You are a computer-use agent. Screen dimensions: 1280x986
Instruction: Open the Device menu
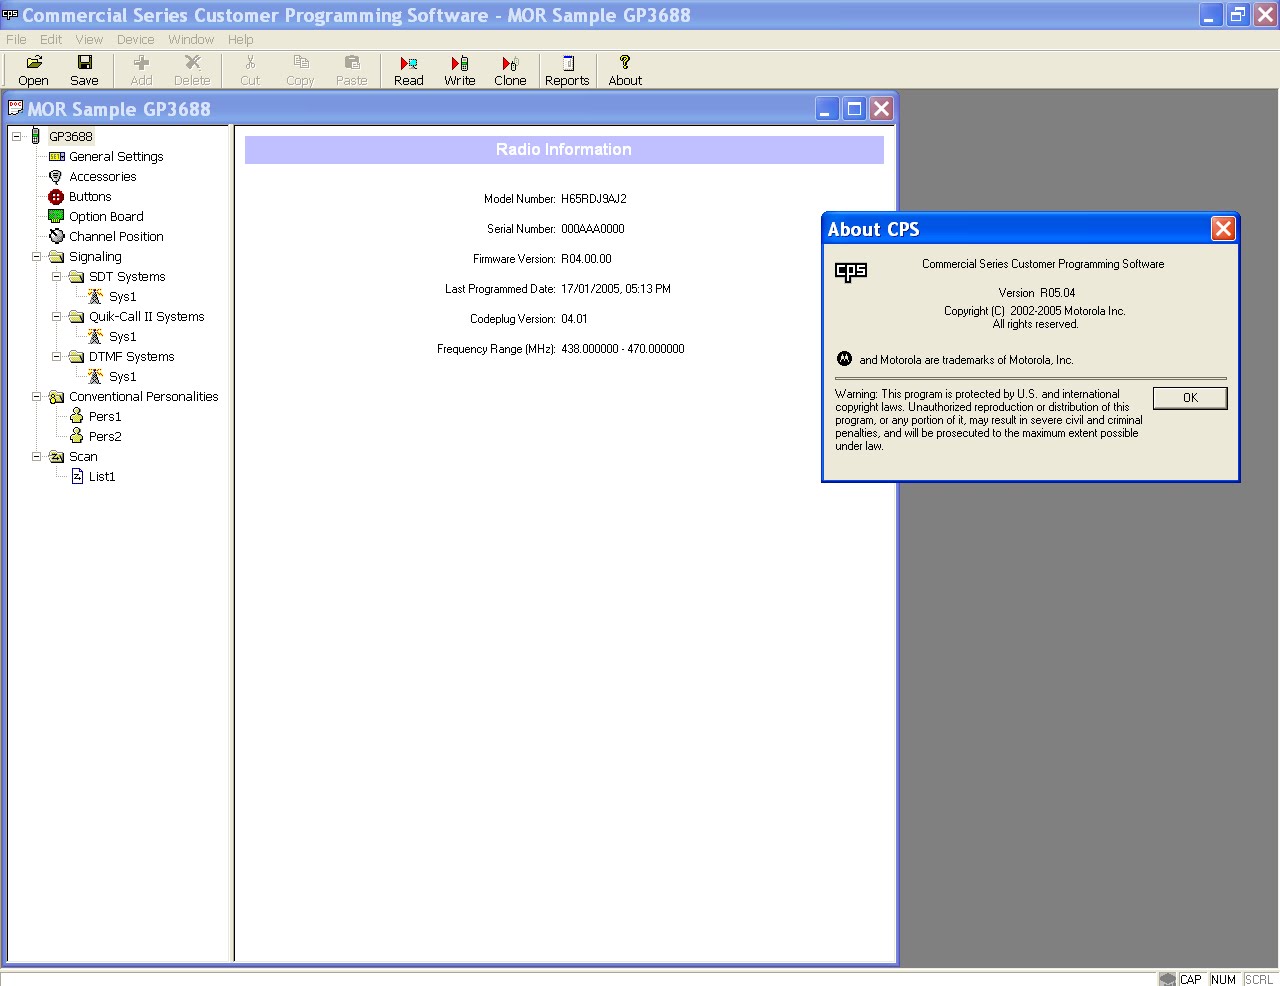point(135,39)
